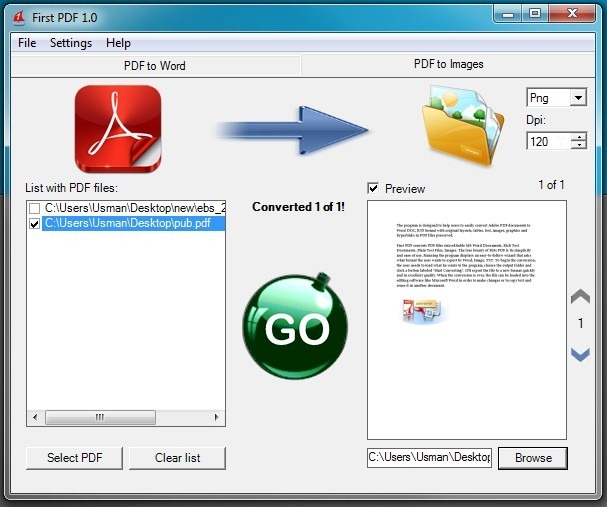Click the images folder icon
The width and height of the screenshot is (607, 507).
coord(463,126)
